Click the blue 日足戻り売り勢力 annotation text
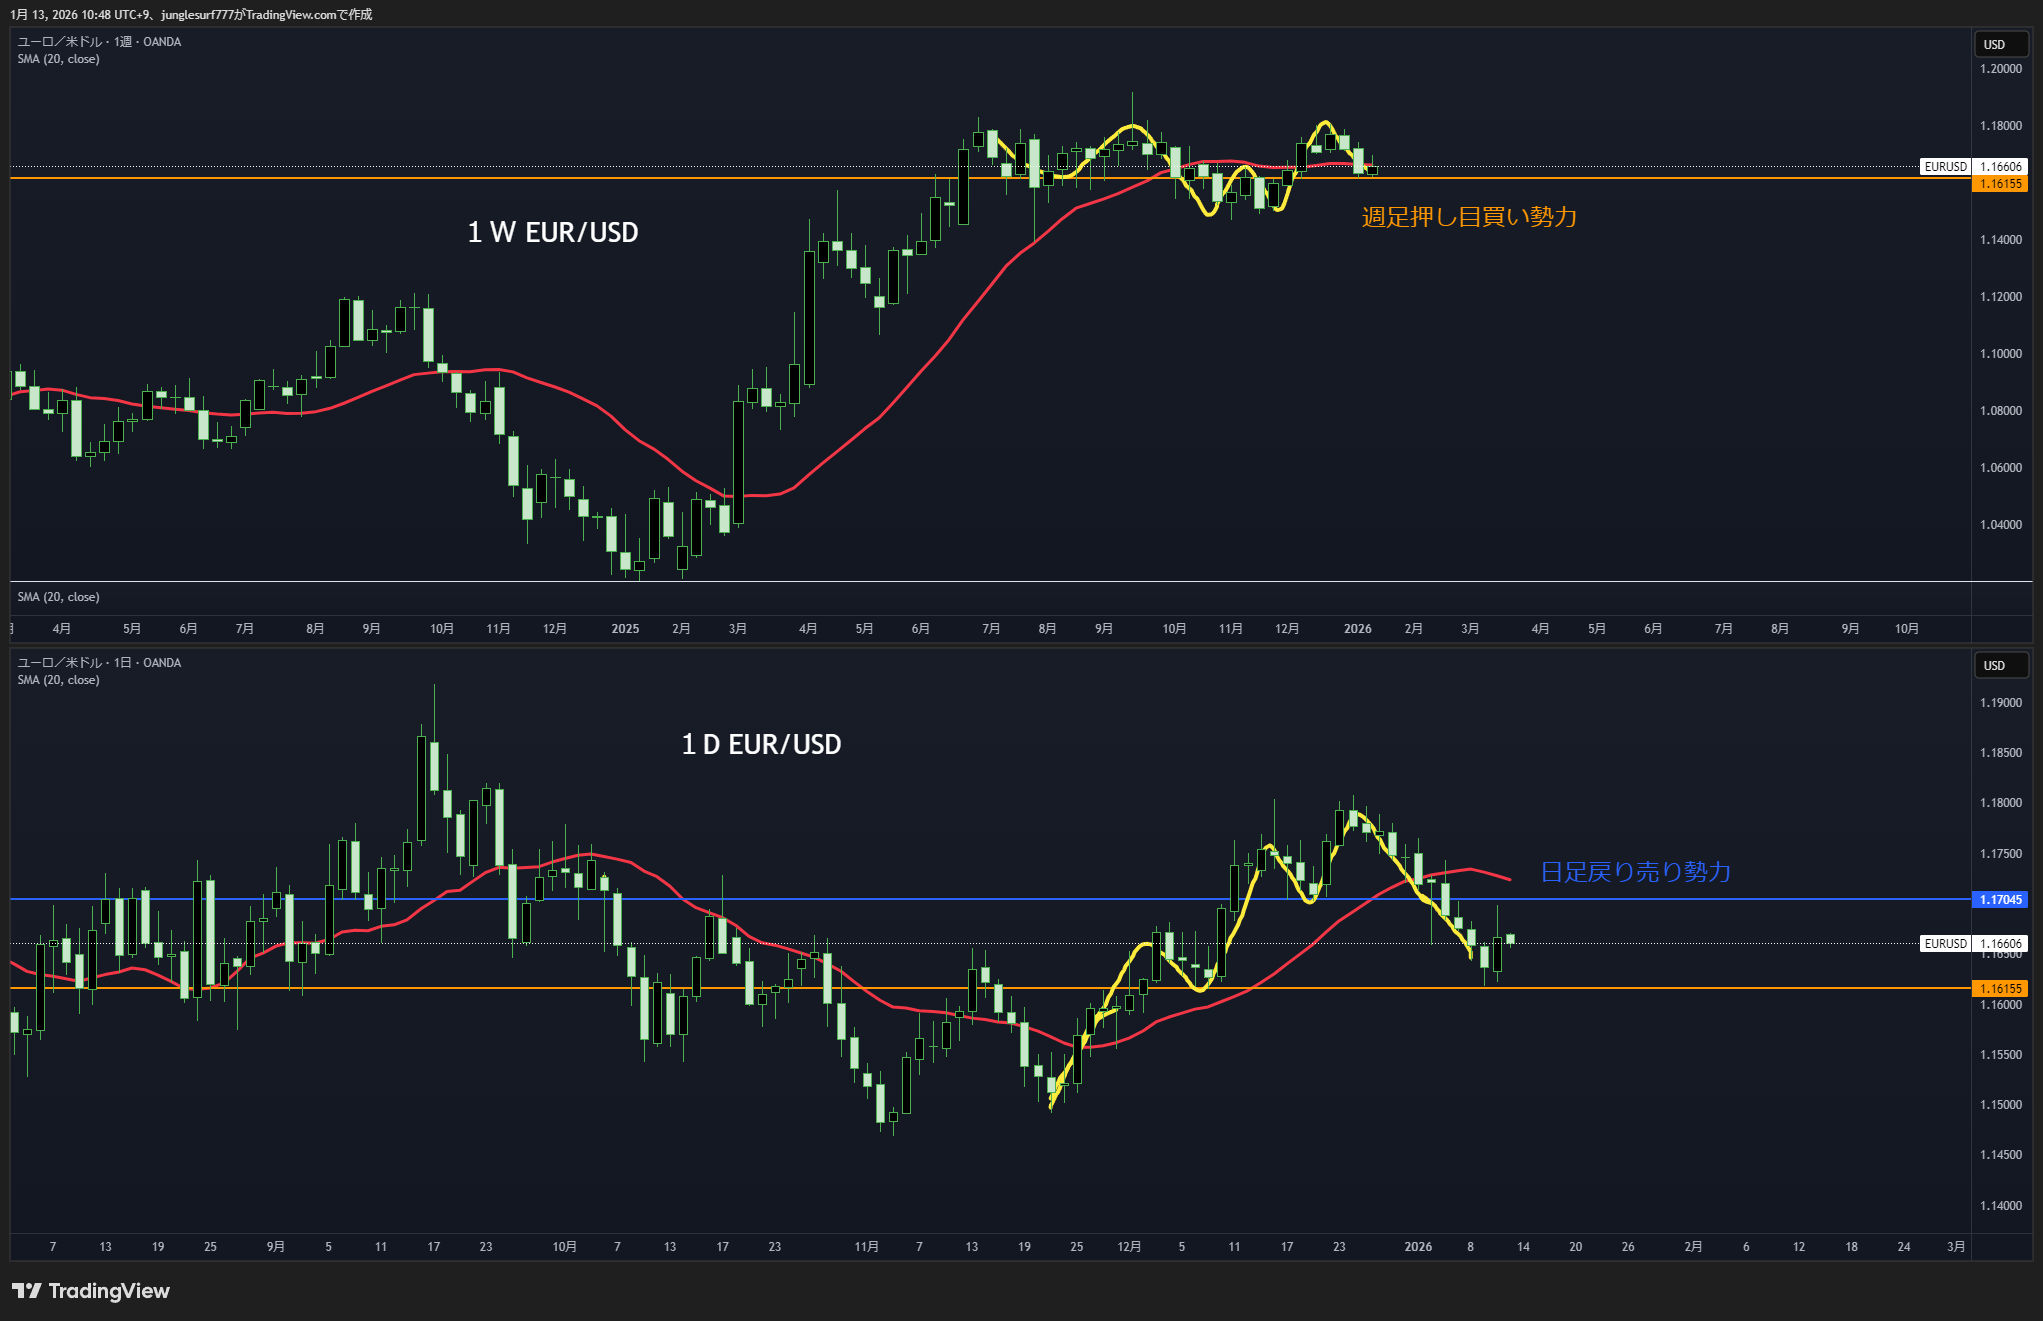The image size is (2043, 1321). (1635, 872)
